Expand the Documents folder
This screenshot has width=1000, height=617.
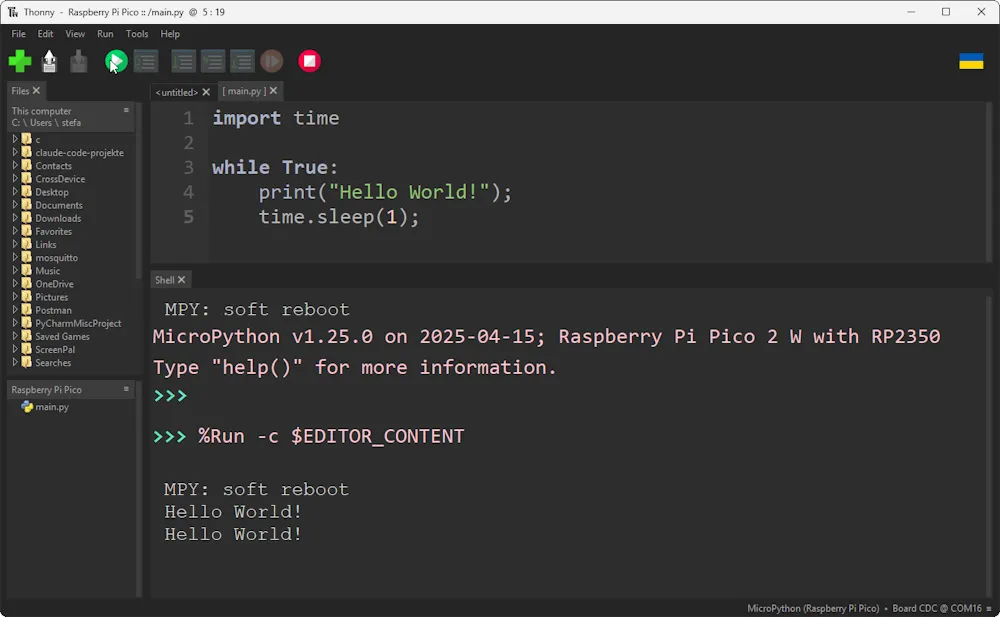(15, 204)
